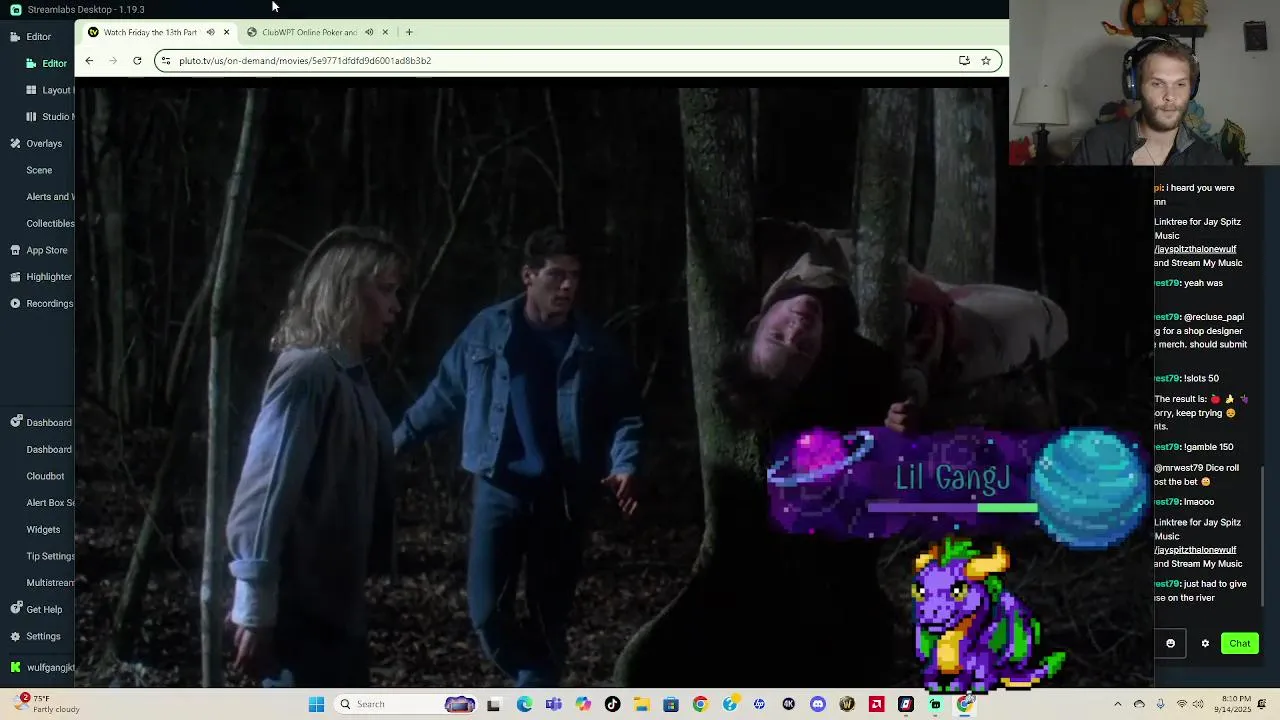The width and height of the screenshot is (1280, 720).
Task: Mute the ClubWPT tab audio
Action: click(369, 32)
